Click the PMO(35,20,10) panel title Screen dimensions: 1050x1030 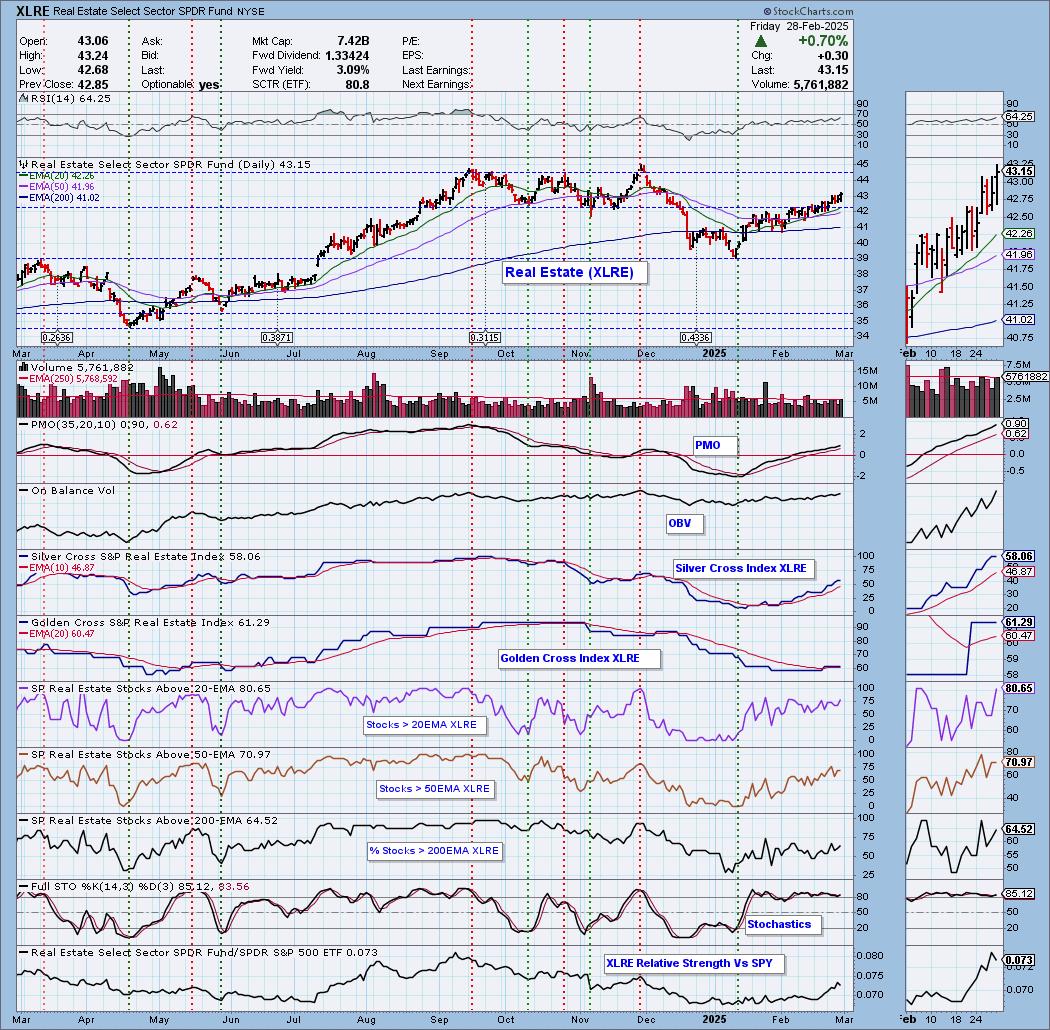coord(98,425)
